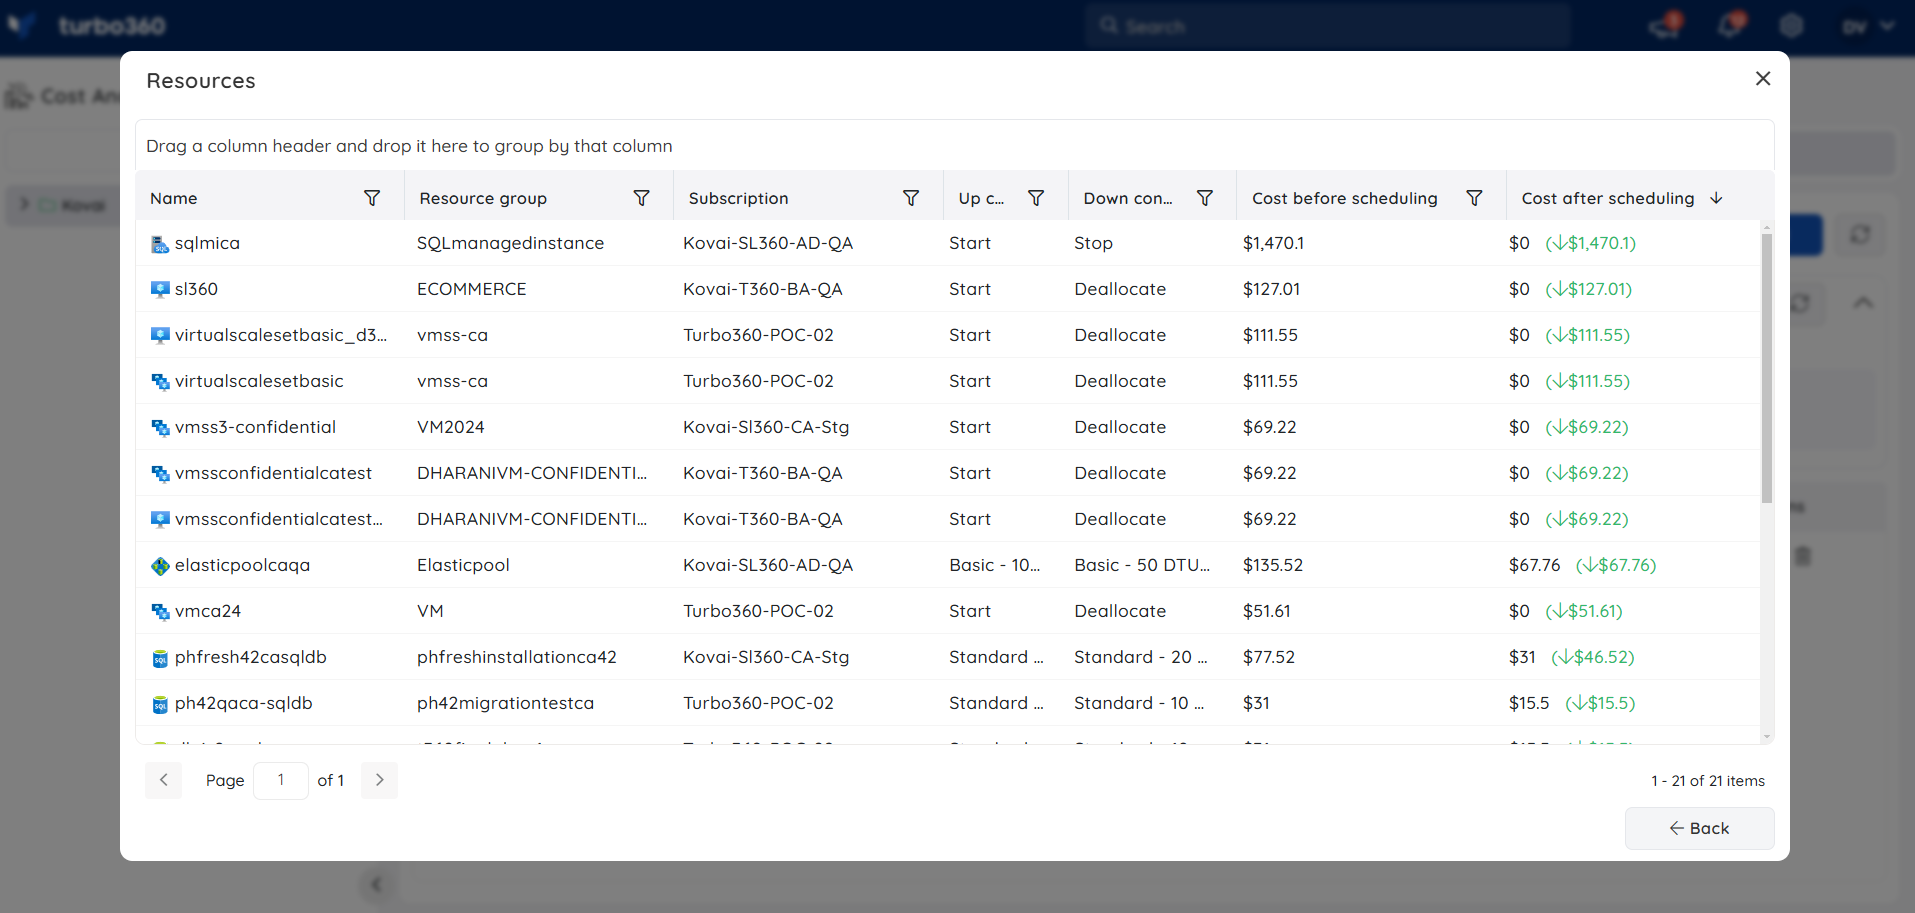This screenshot has width=1915, height=913.
Task: Click the $77.52 cost before scheduling
Action: 1269,657
